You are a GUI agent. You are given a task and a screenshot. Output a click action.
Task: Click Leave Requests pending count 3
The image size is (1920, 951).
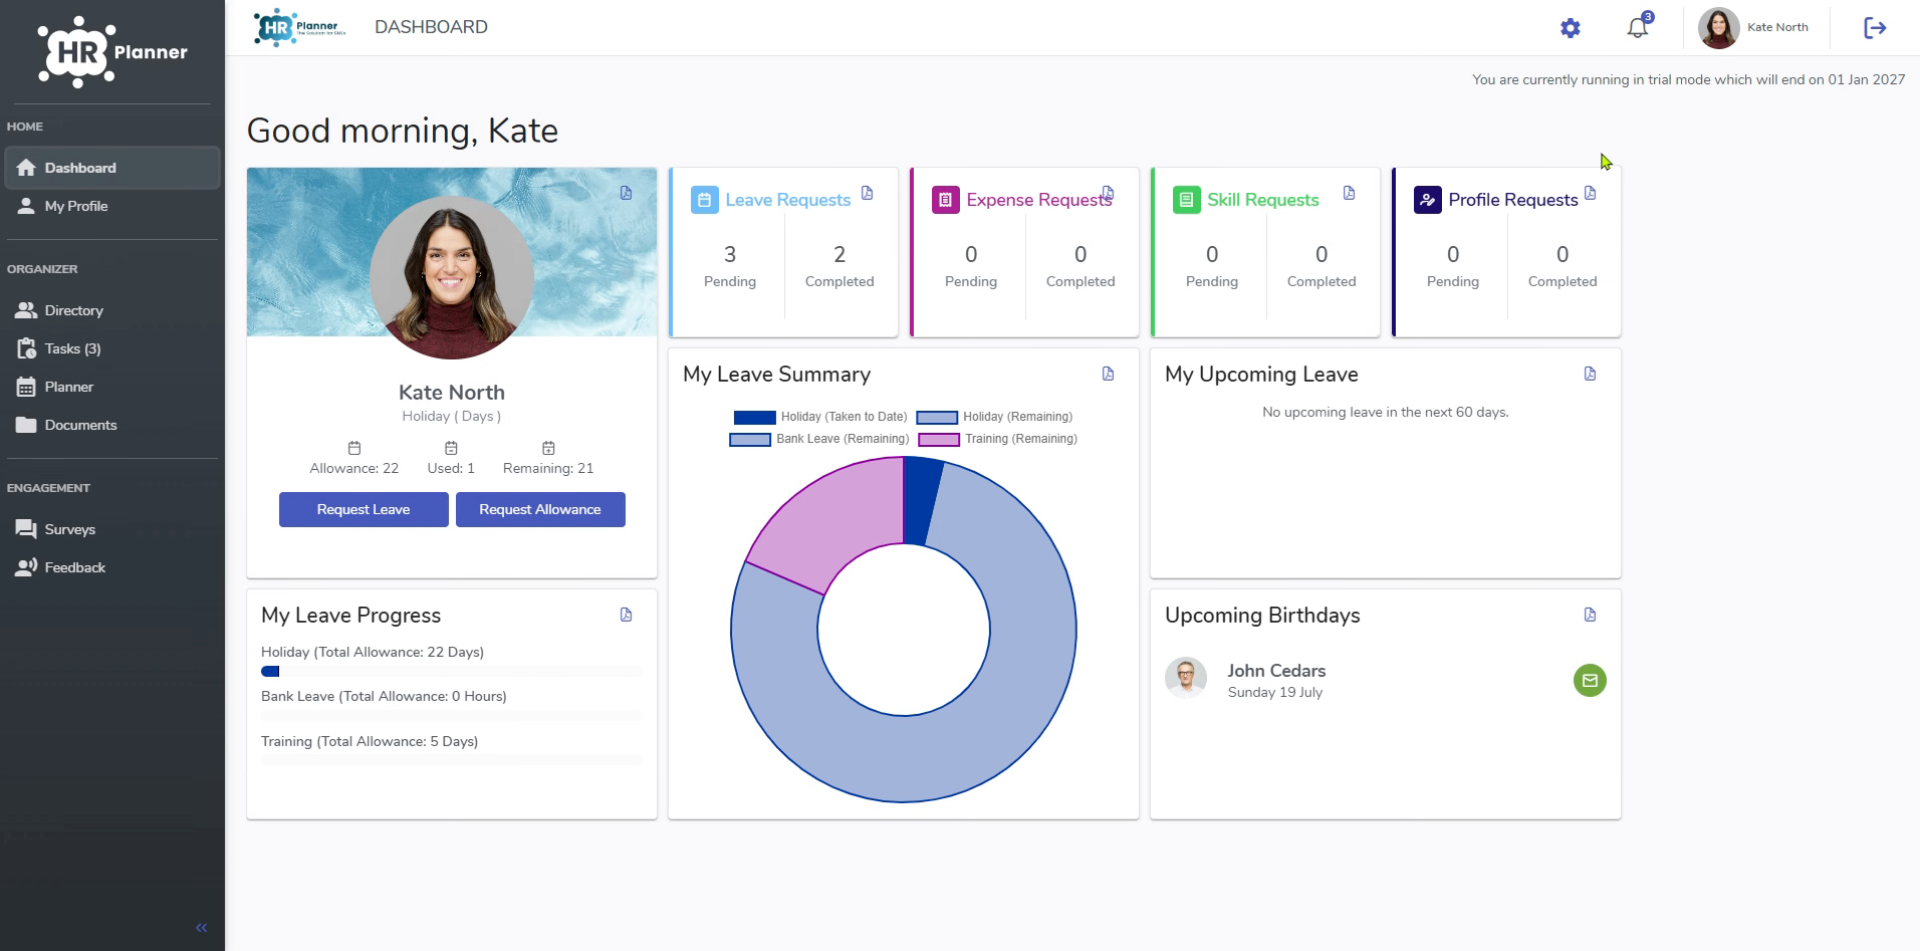(730, 255)
